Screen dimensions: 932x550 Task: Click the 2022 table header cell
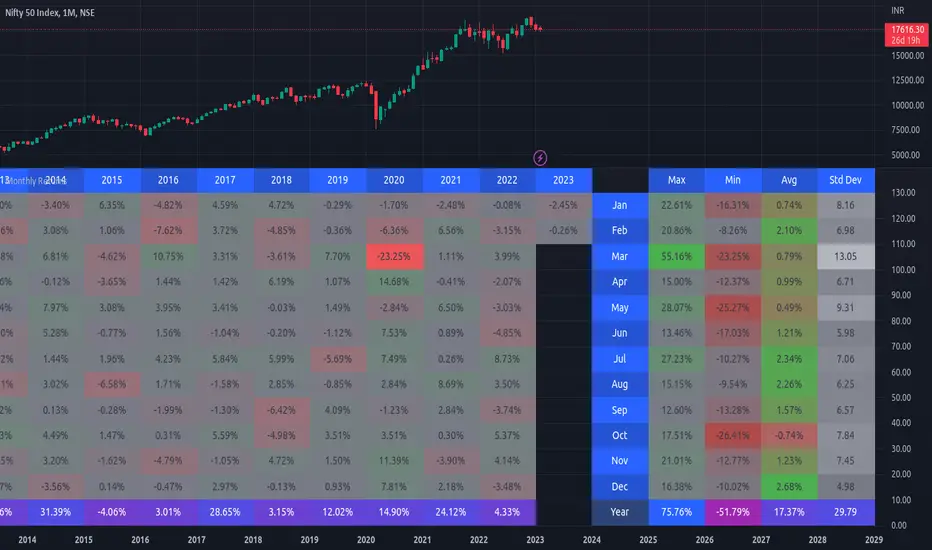click(x=507, y=180)
